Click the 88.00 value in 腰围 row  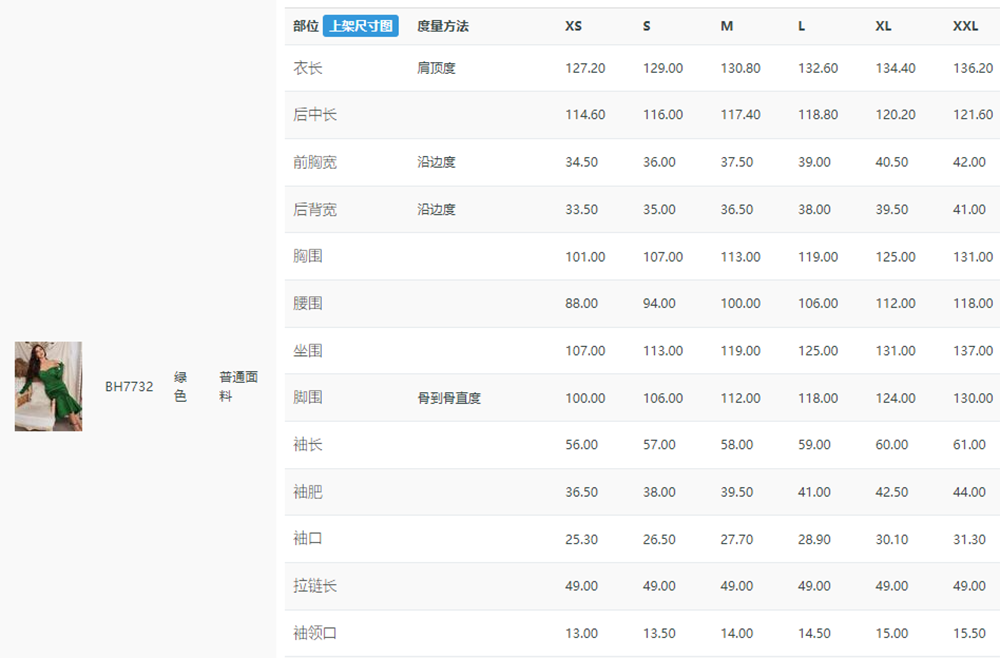(581, 303)
